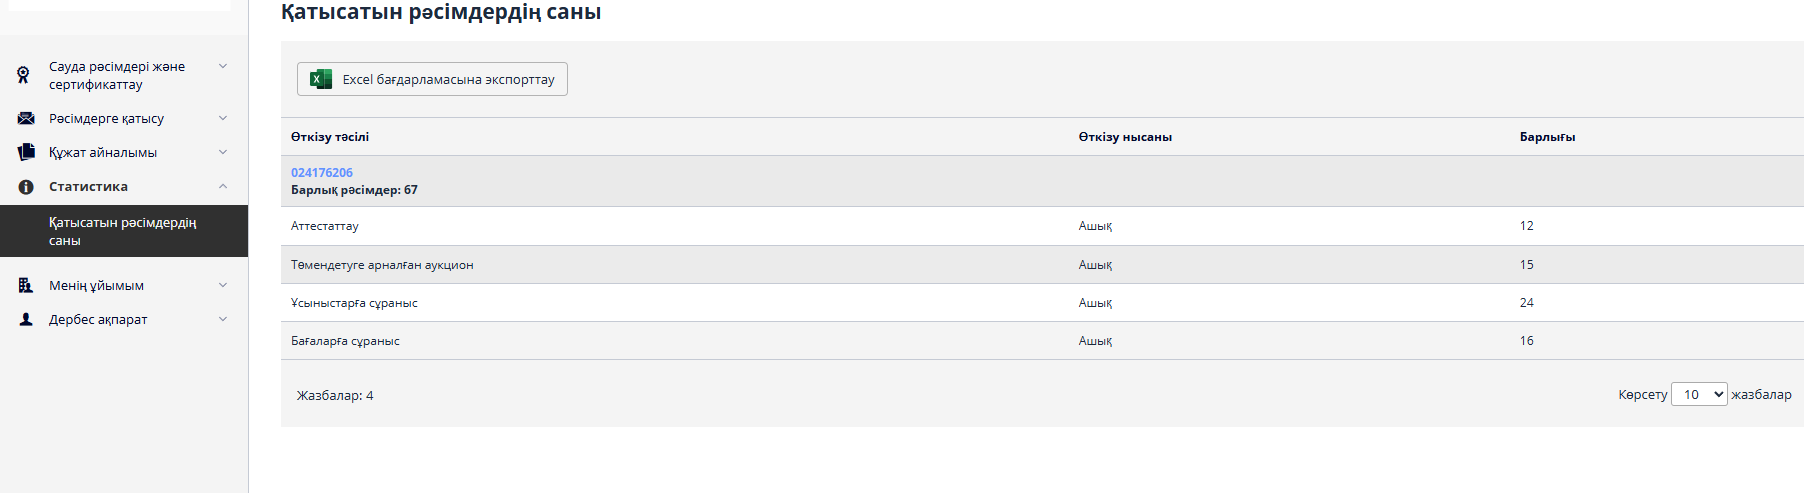The image size is (1812, 493).
Task: Click the info icon beside Статистика
Action: click(x=26, y=187)
